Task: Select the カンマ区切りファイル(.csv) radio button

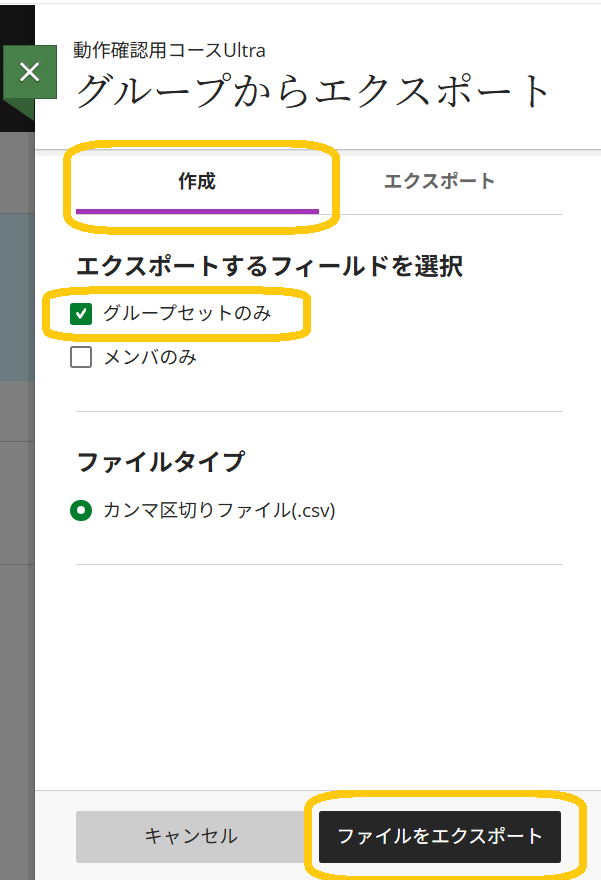Action: coord(81,510)
